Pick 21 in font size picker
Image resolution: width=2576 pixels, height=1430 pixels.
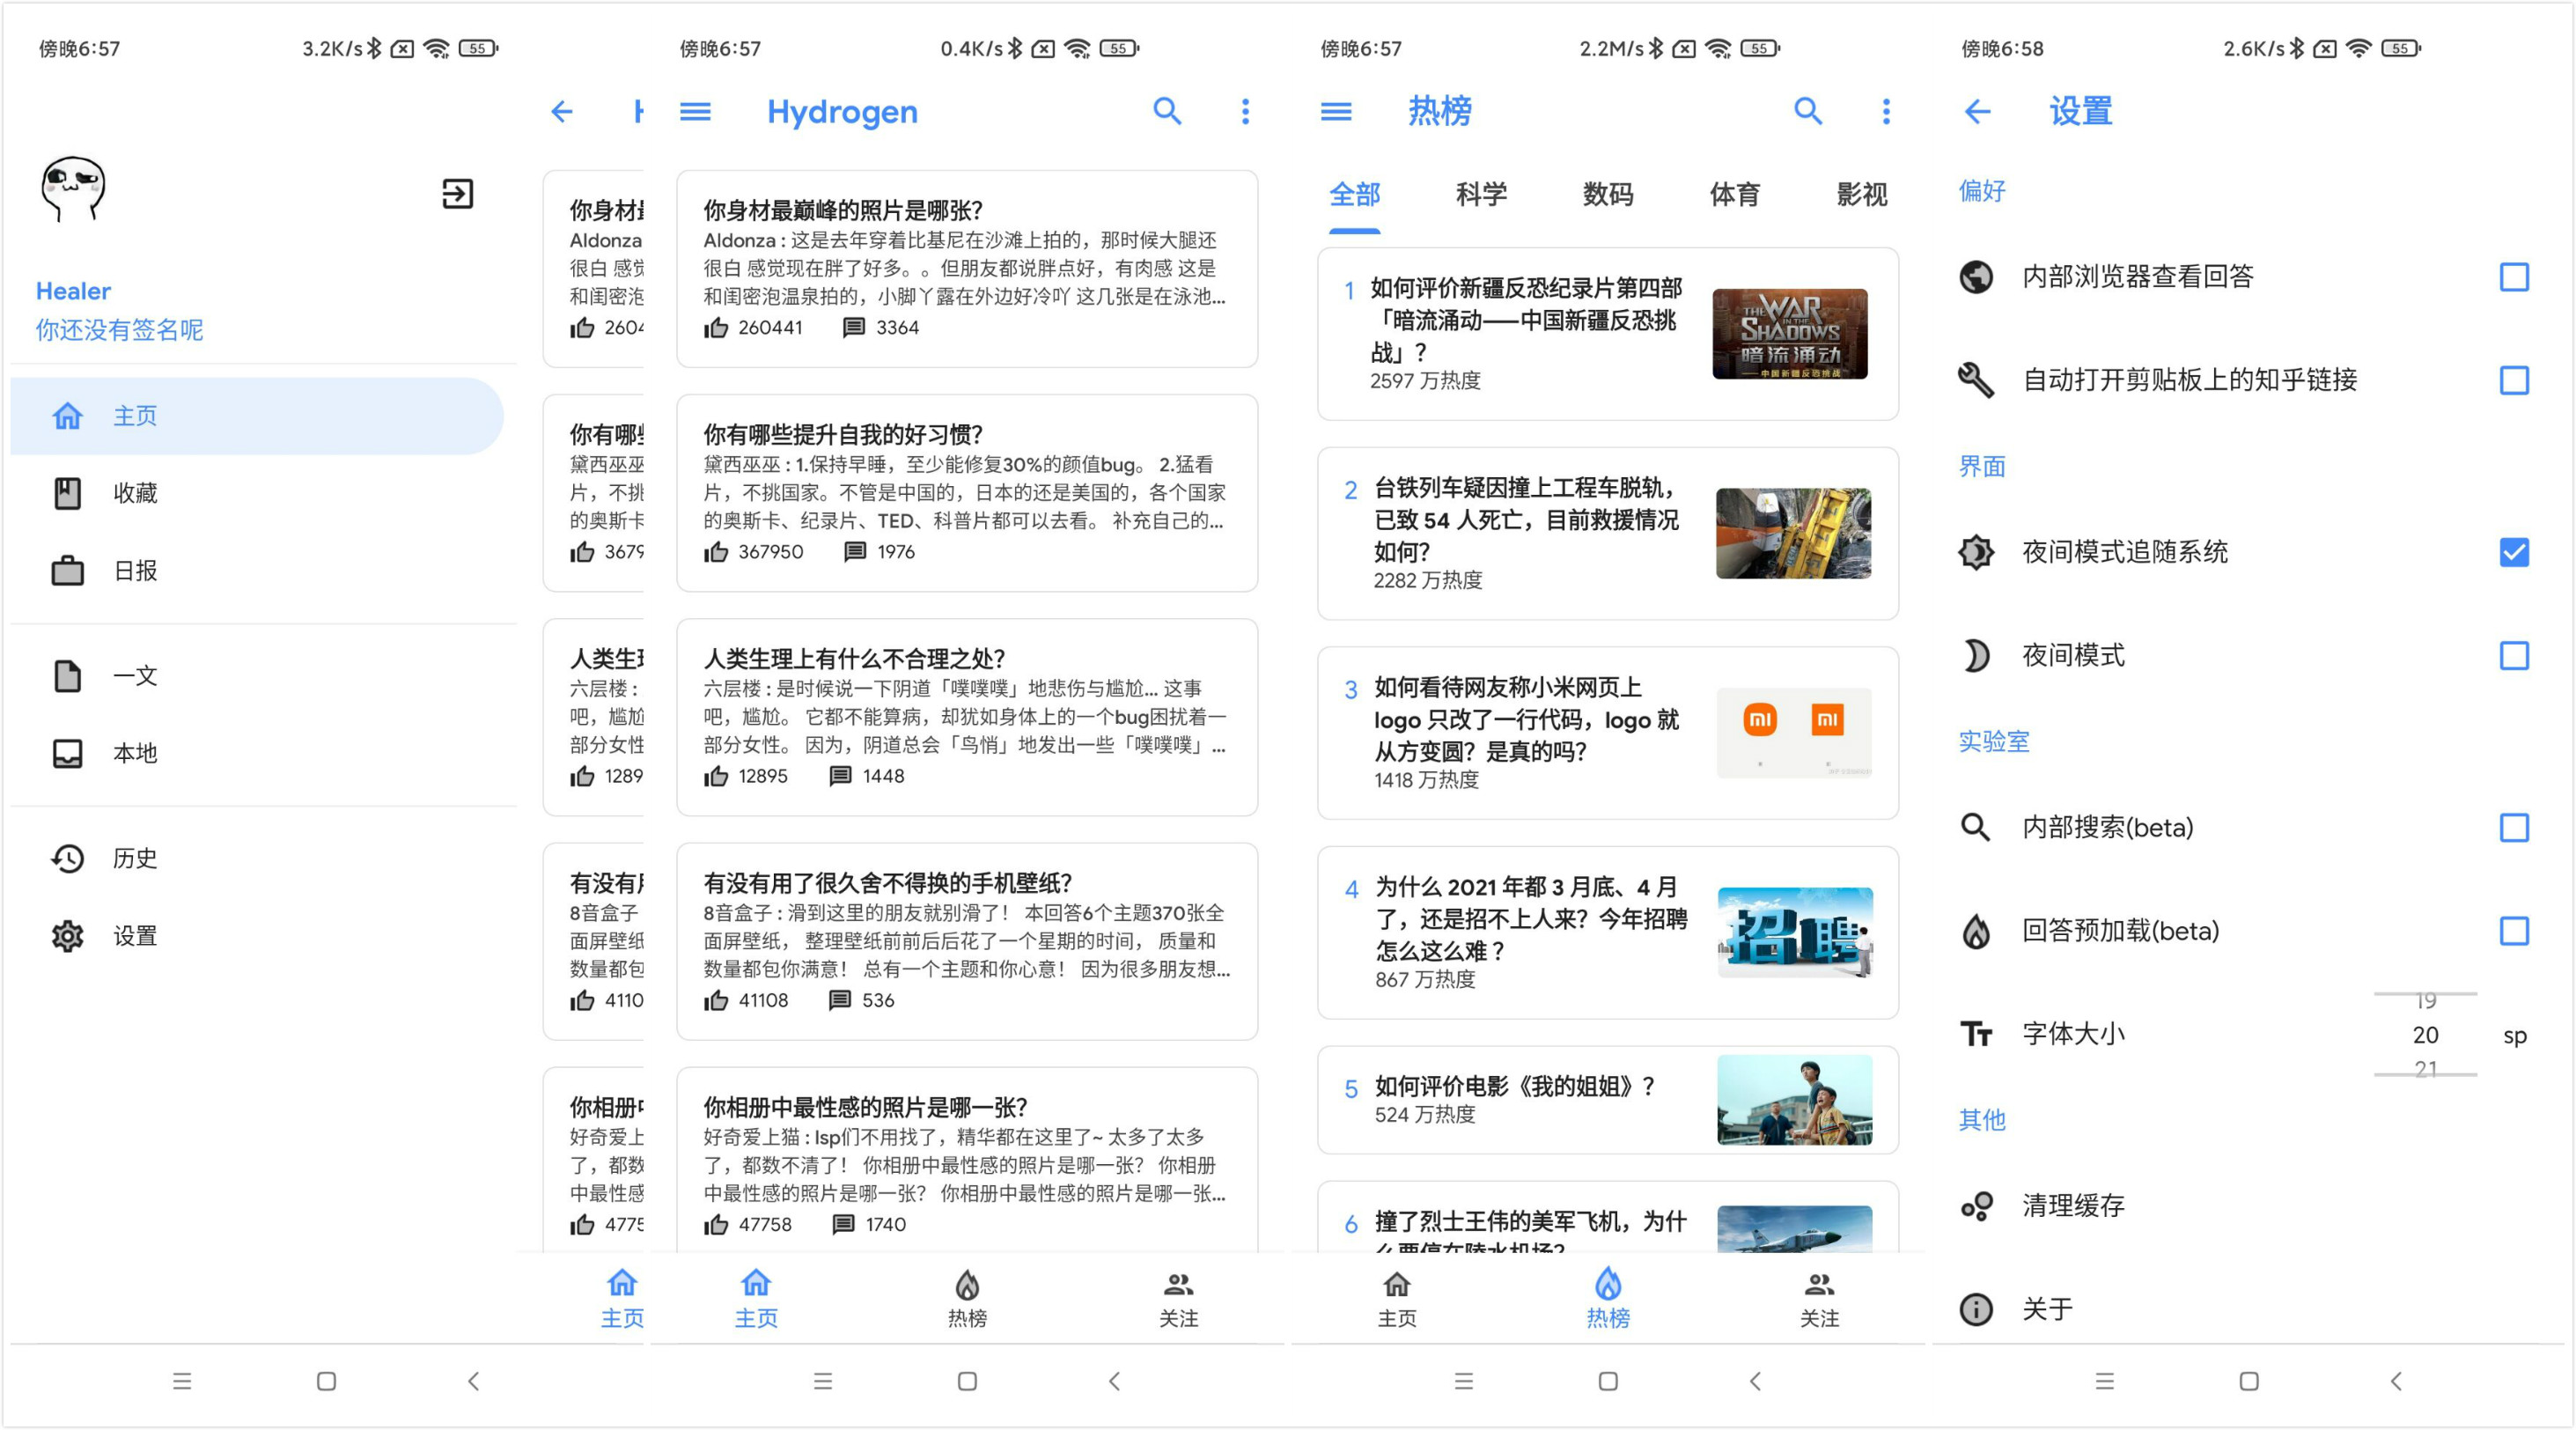coord(2425,1068)
